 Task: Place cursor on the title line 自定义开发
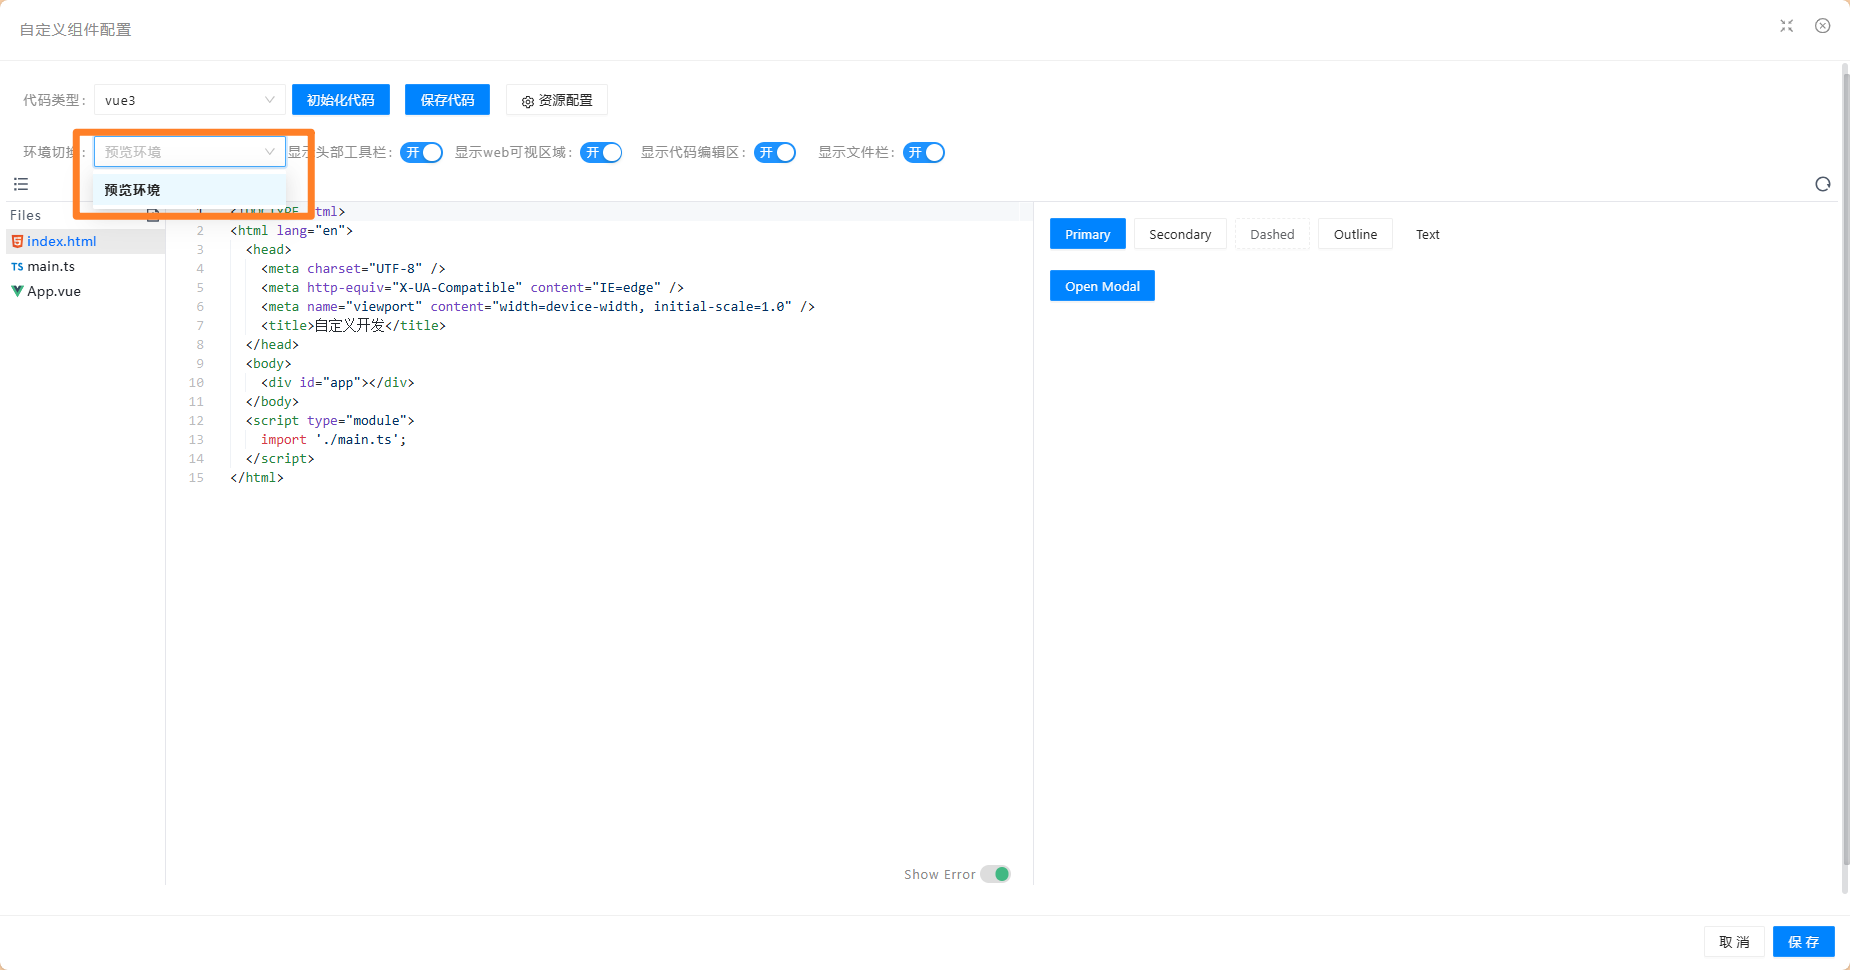[353, 326]
